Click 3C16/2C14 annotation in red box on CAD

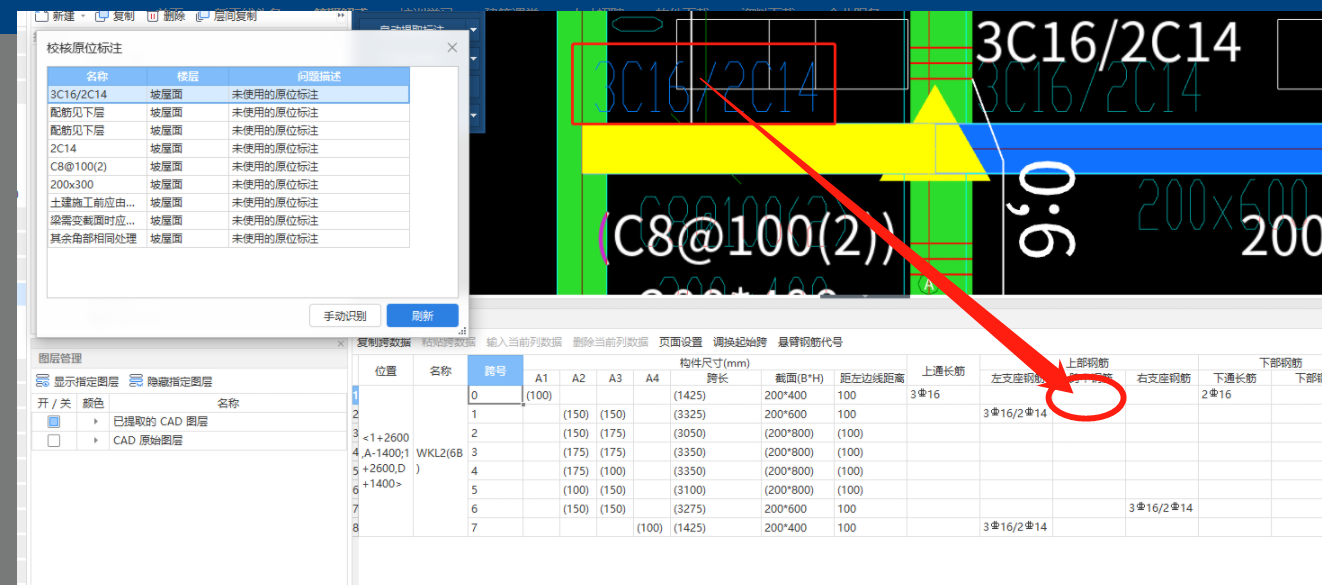[706, 87]
